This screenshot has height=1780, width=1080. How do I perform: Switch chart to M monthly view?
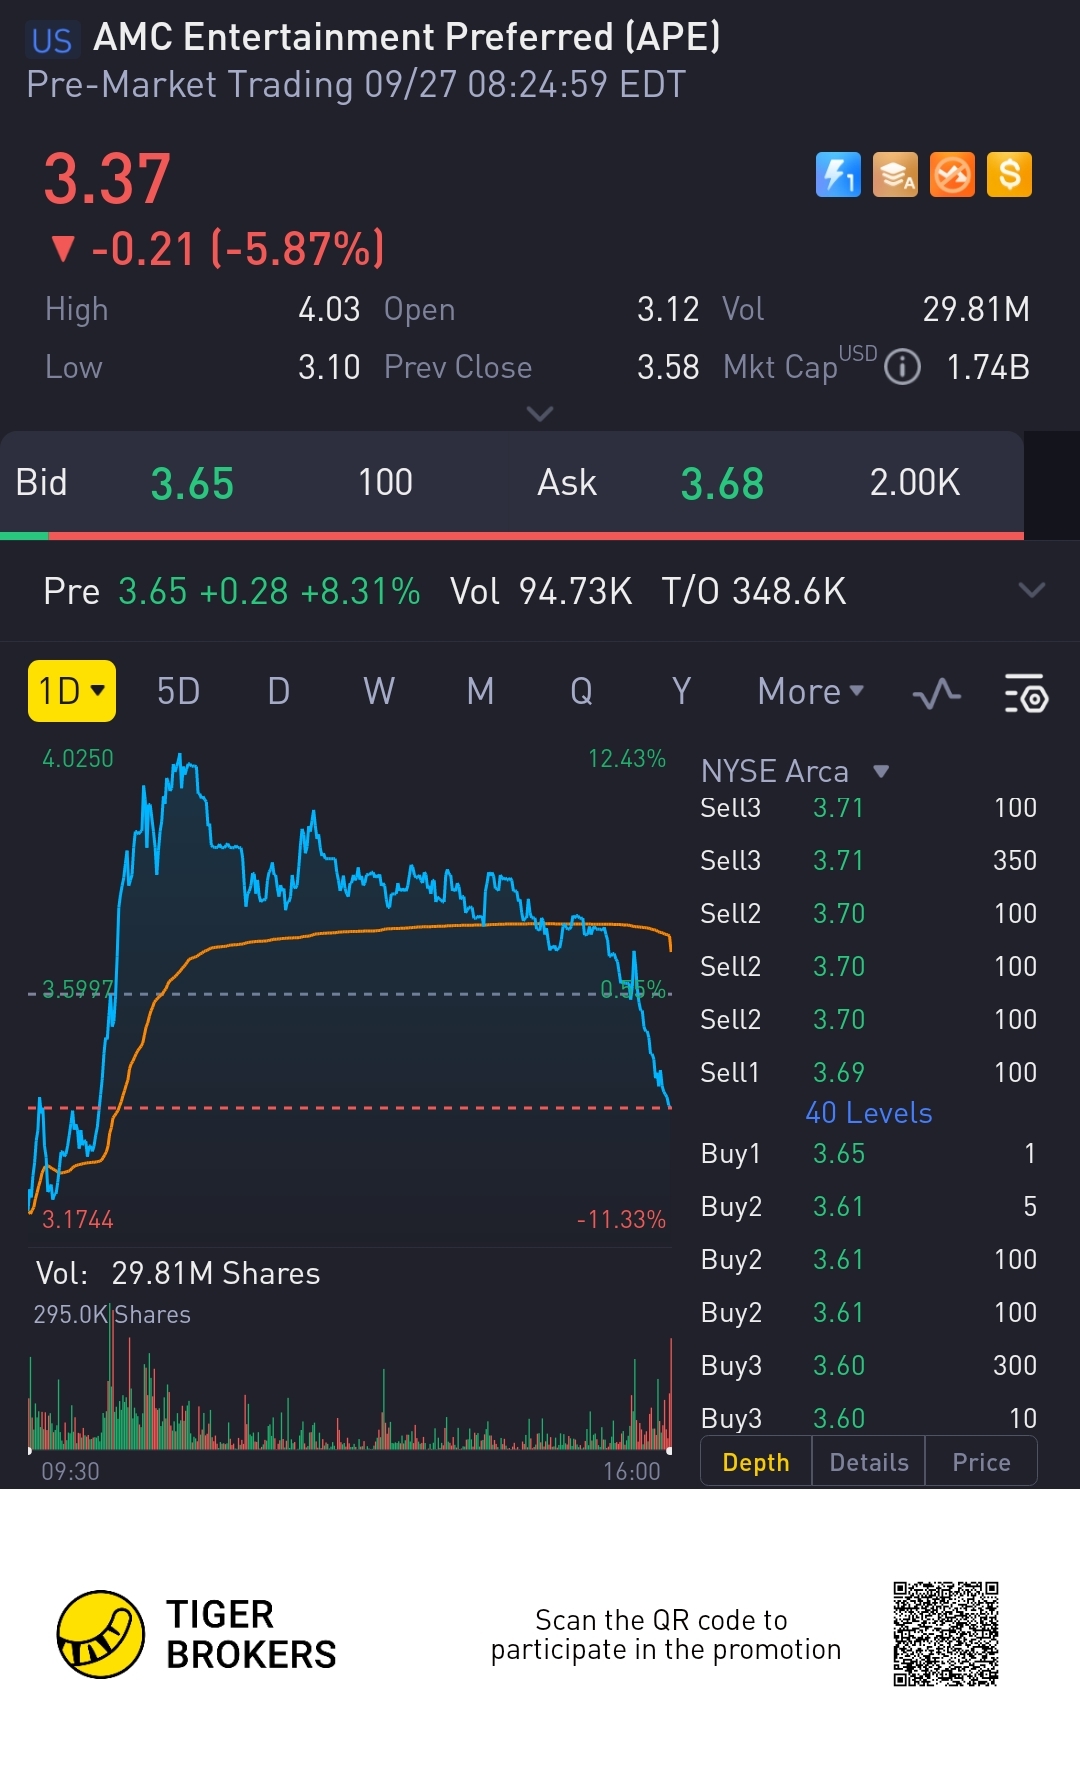point(480,691)
